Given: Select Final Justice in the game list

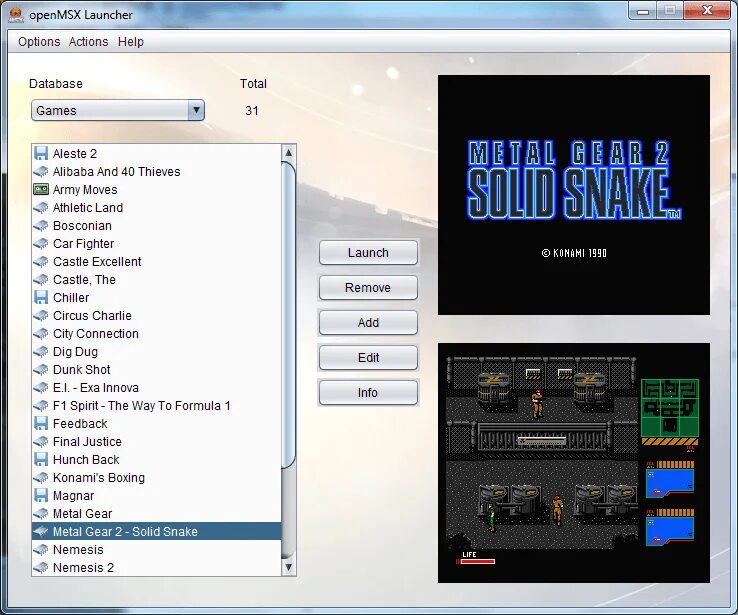Looking at the screenshot, I should pos(87,441).
